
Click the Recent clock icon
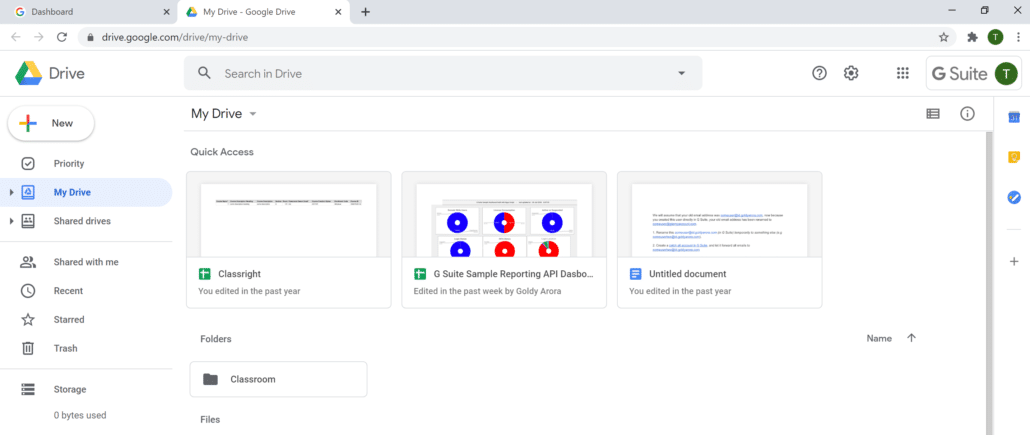[28, 291]
